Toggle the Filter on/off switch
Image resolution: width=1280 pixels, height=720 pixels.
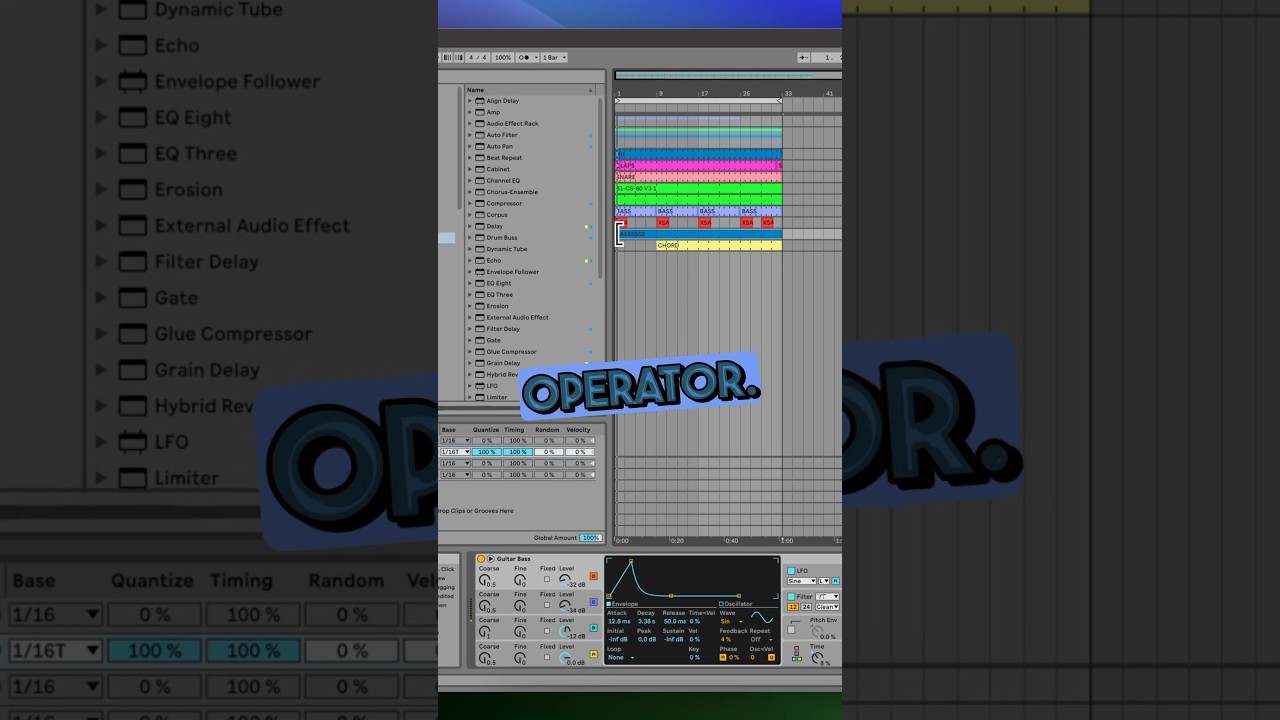791,597
